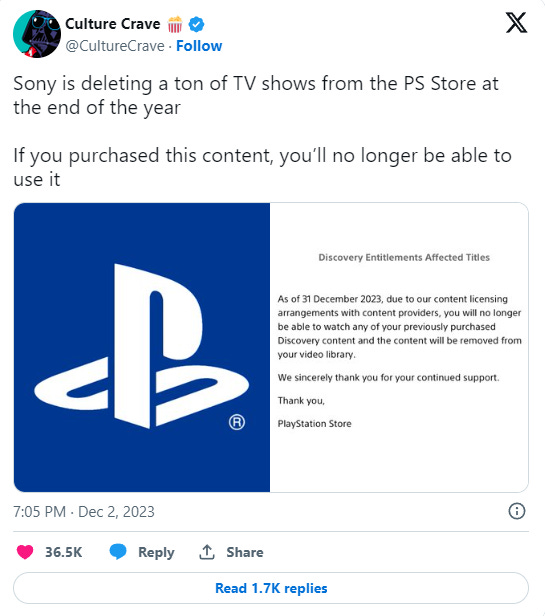Click the blue verified badge
Screen dimensions: 545x616
pyautogui.click(x=196, y=24)
